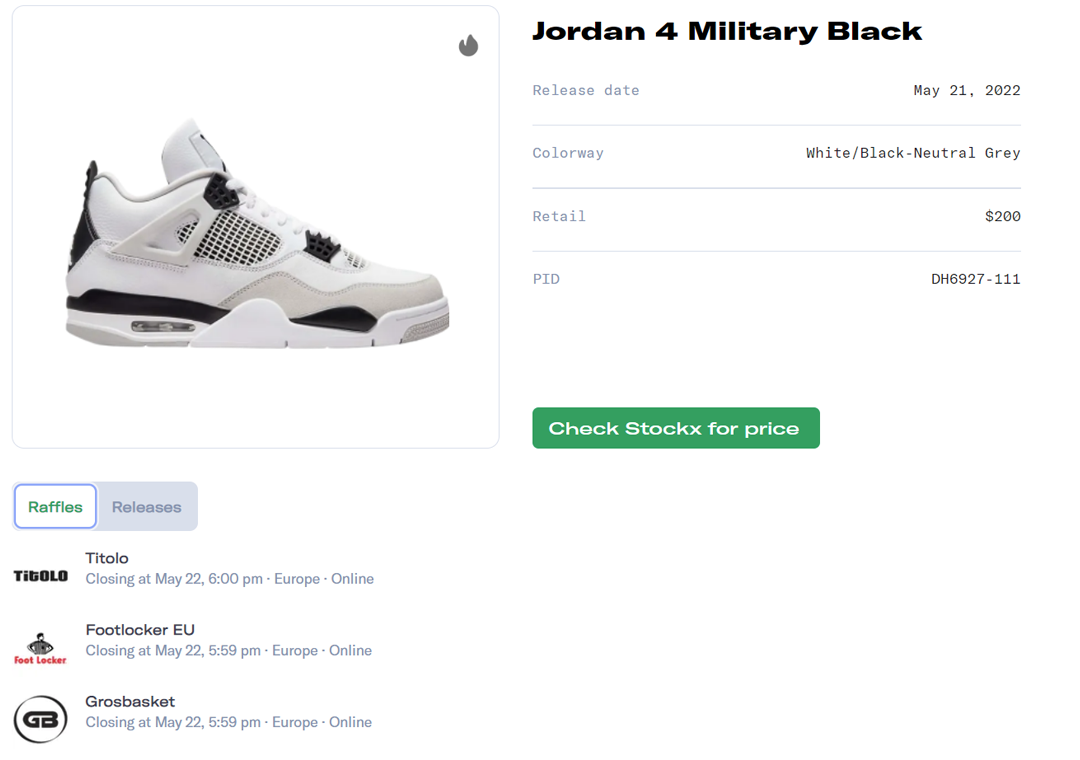Click the Europe Online tag under Titolo
Image resolution: width=1080 pixels, height=760 pixels.
(x=325, y=579)
